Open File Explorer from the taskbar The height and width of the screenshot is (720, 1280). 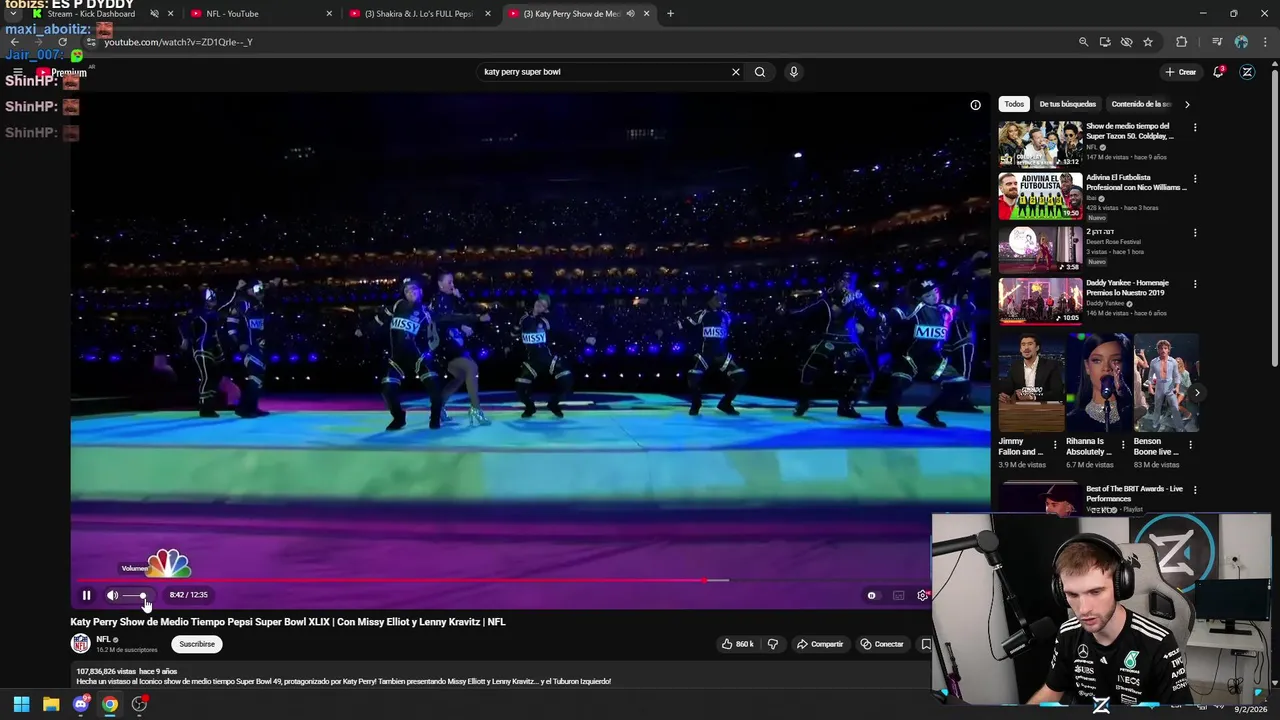pos(51,704)
